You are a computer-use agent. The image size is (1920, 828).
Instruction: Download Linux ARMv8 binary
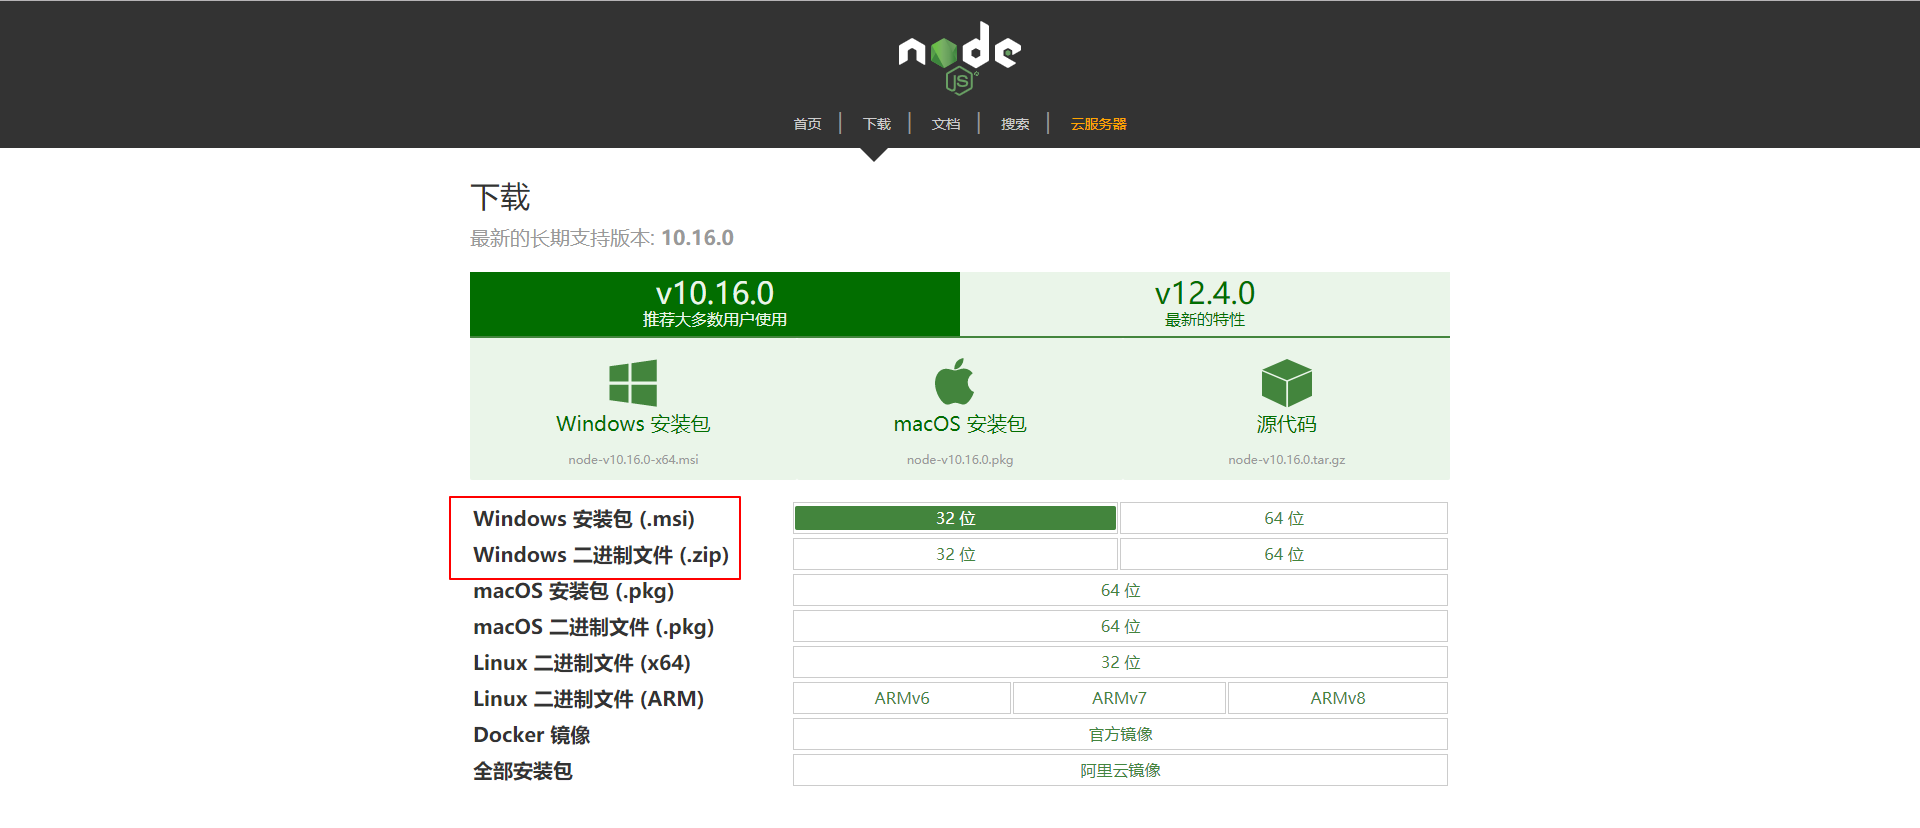coord(1338,698)
